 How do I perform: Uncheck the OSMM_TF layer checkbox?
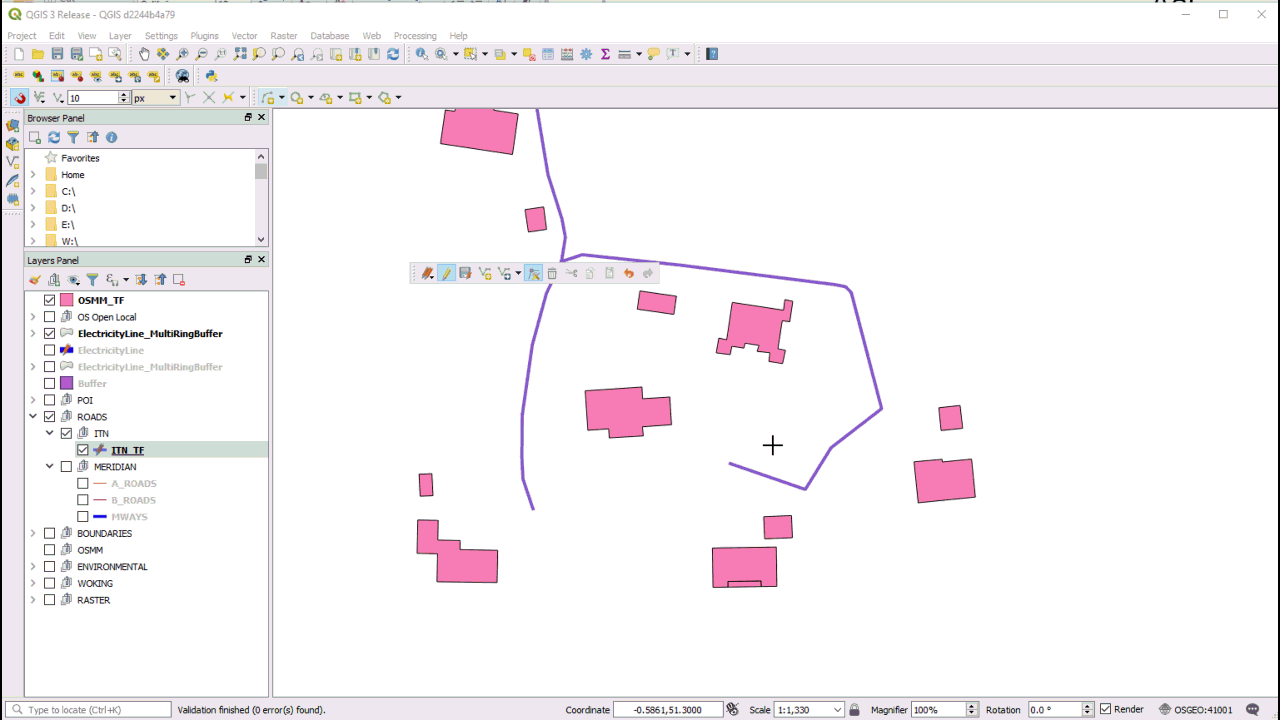tap(50, 300)
